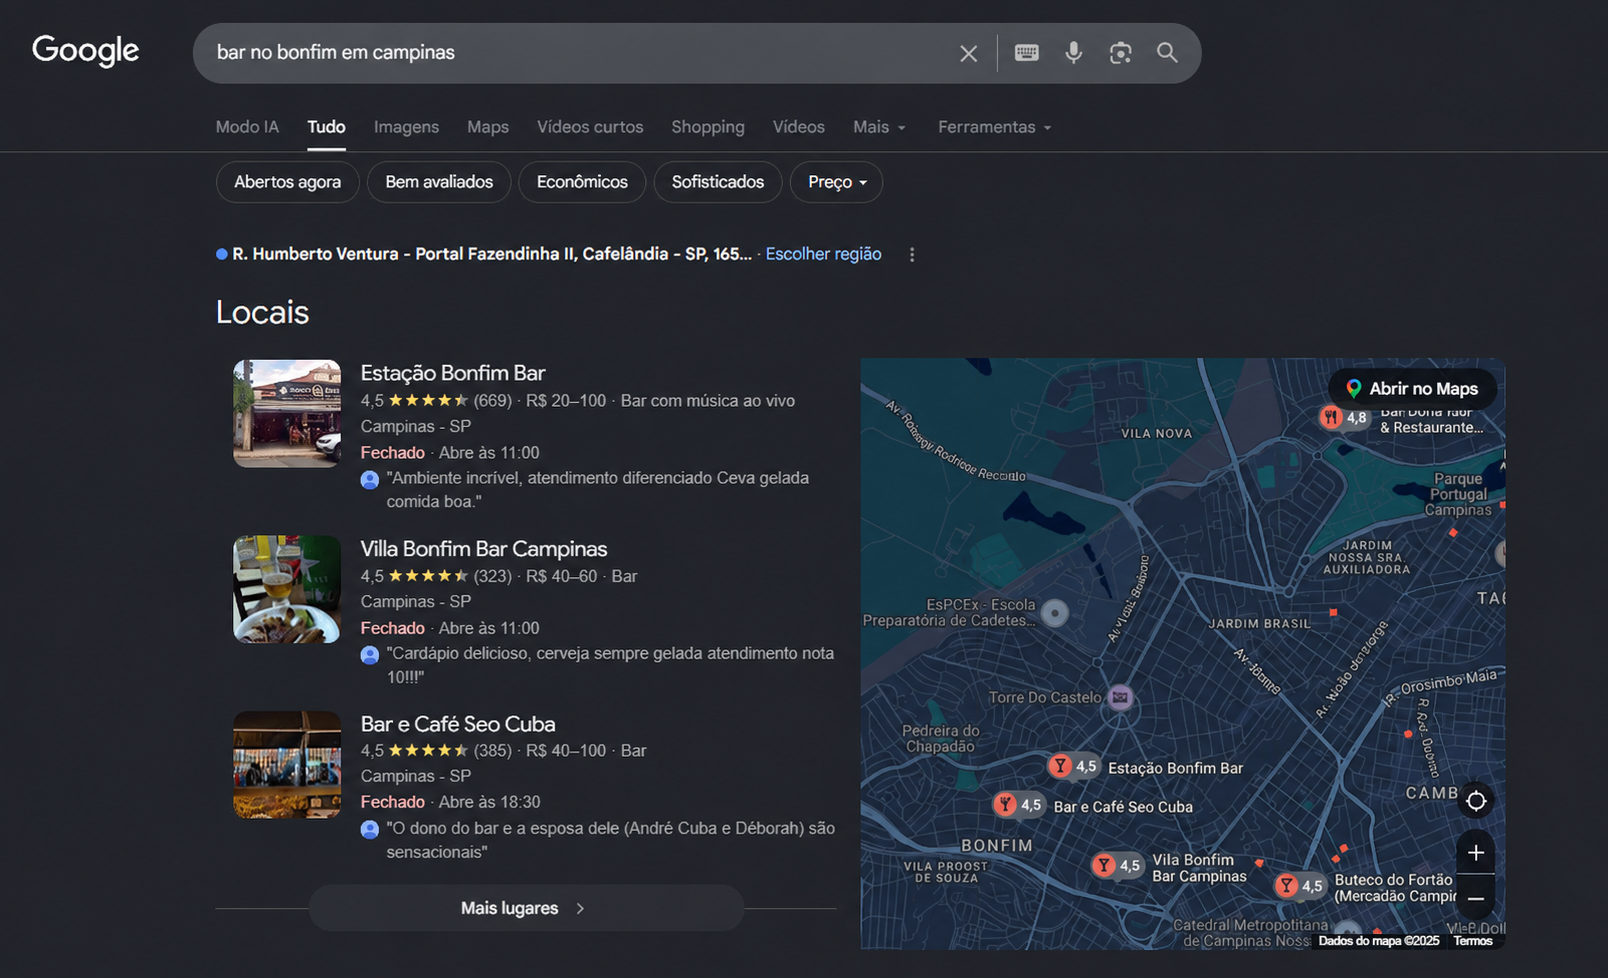Click the map pin for Buteco do Fortão

click(1286, 885)
